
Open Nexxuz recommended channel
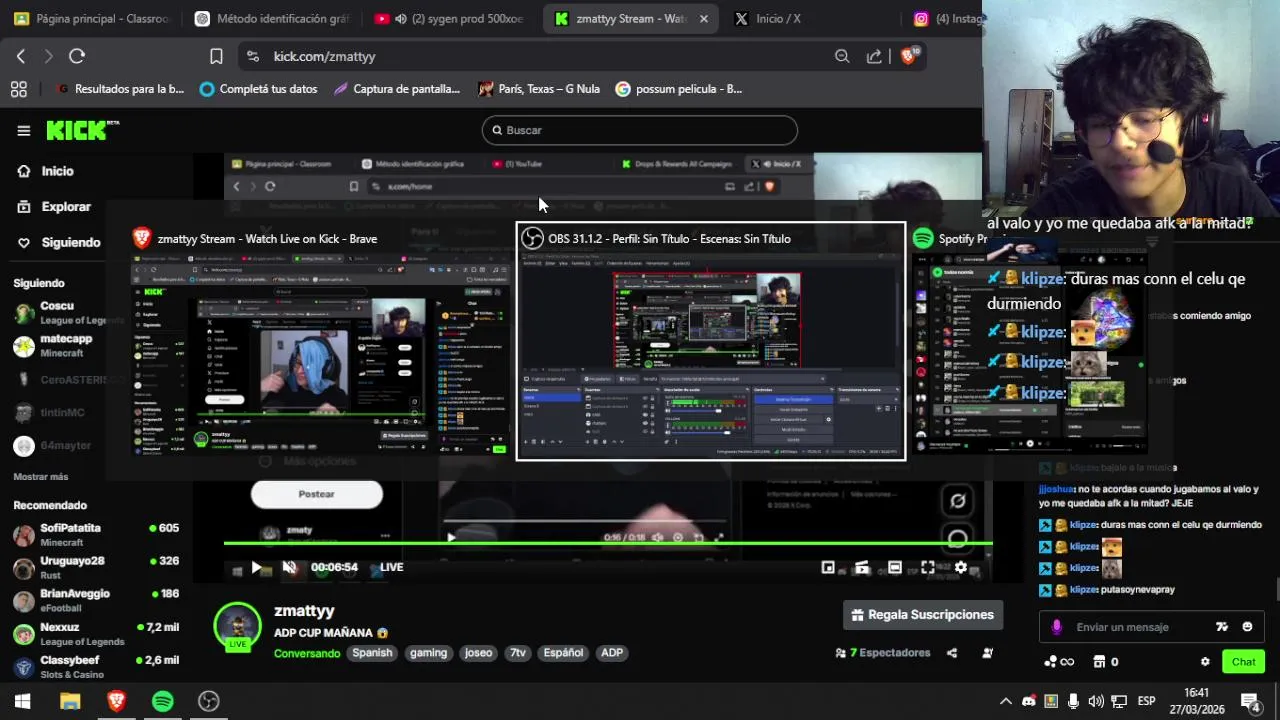pyautogui.click(x=96, y=633)
